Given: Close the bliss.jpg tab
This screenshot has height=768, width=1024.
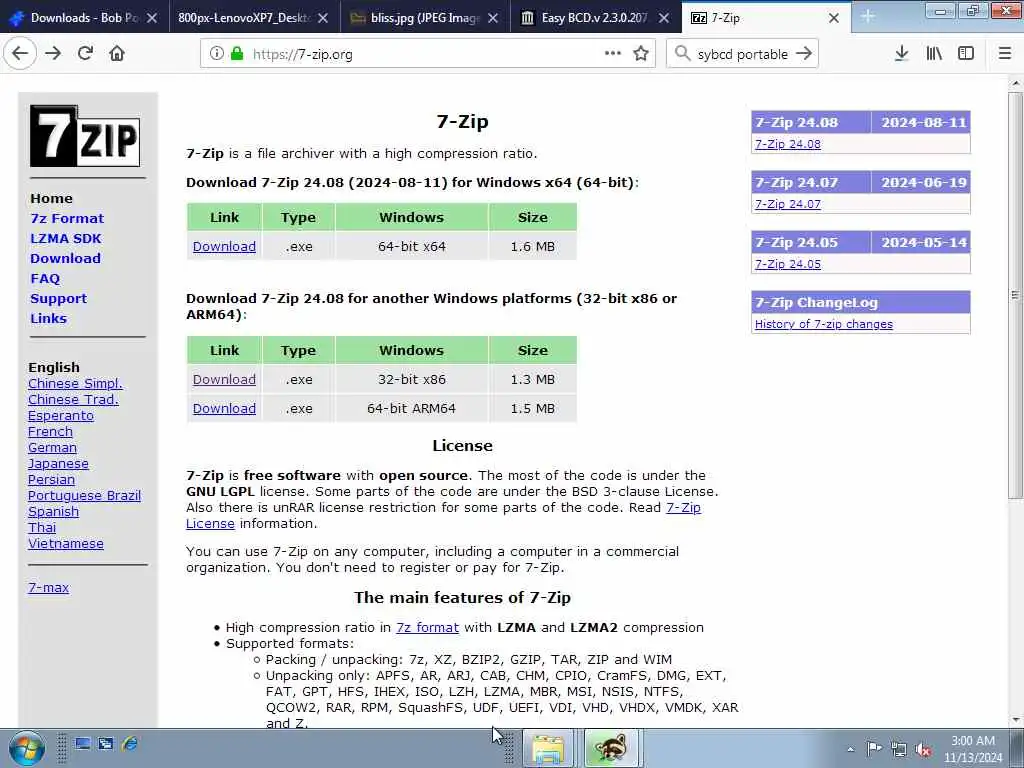Looking at the screenshot, I should pos(493,18).
